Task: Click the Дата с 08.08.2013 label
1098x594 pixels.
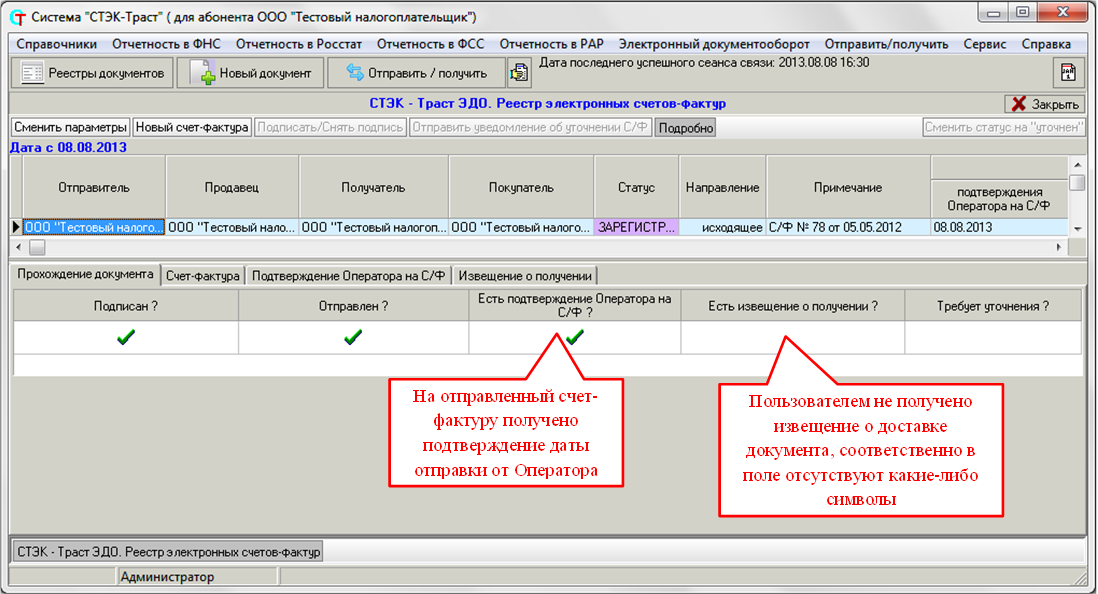Action: tap(69, 148)
